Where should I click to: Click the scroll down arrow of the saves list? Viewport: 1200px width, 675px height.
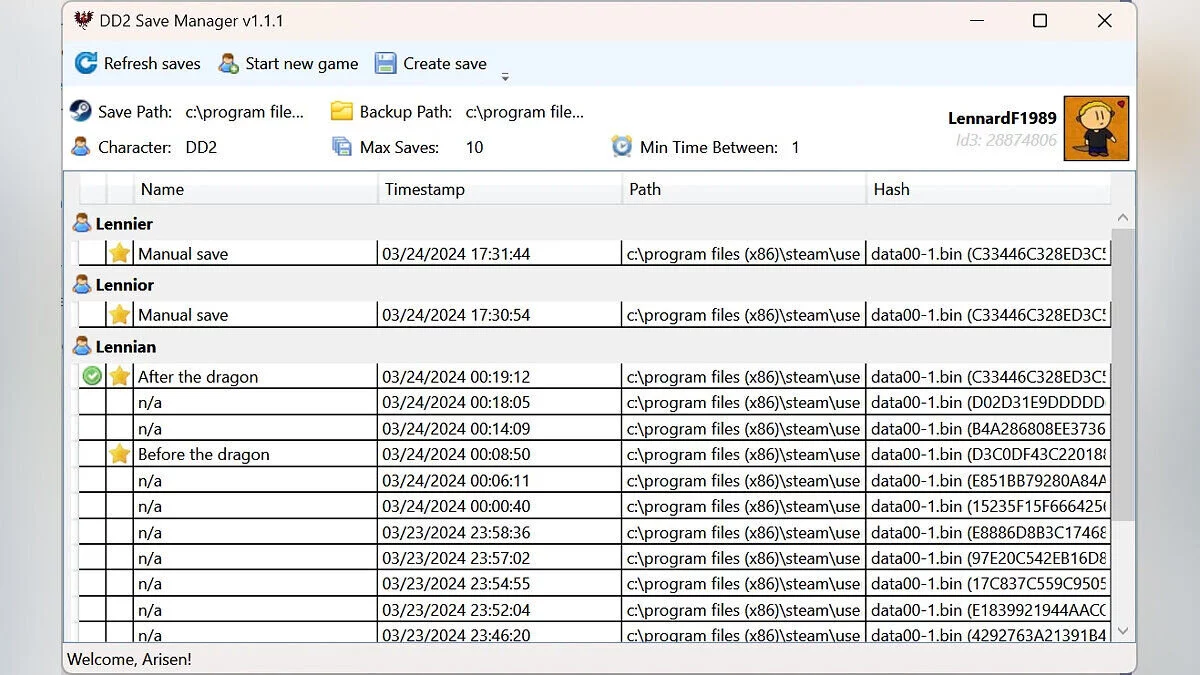pyautogui.click(x=1123, y=631)
